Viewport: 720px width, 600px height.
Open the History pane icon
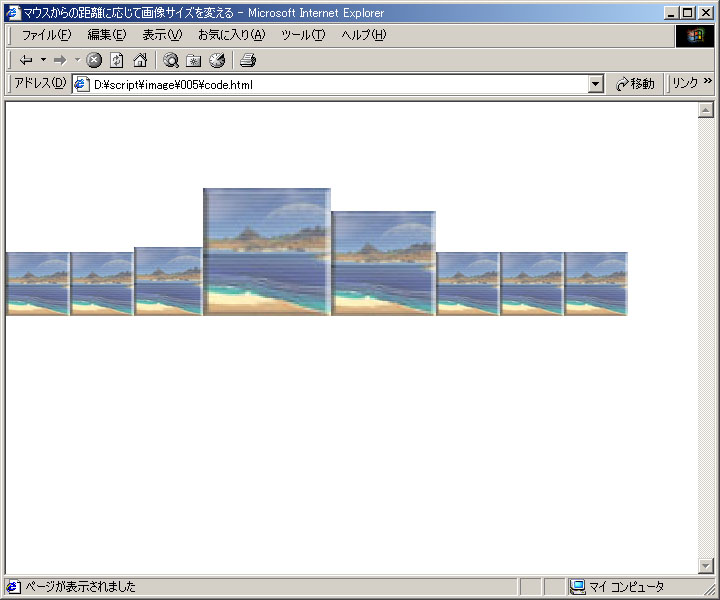[x=217, y=60]
